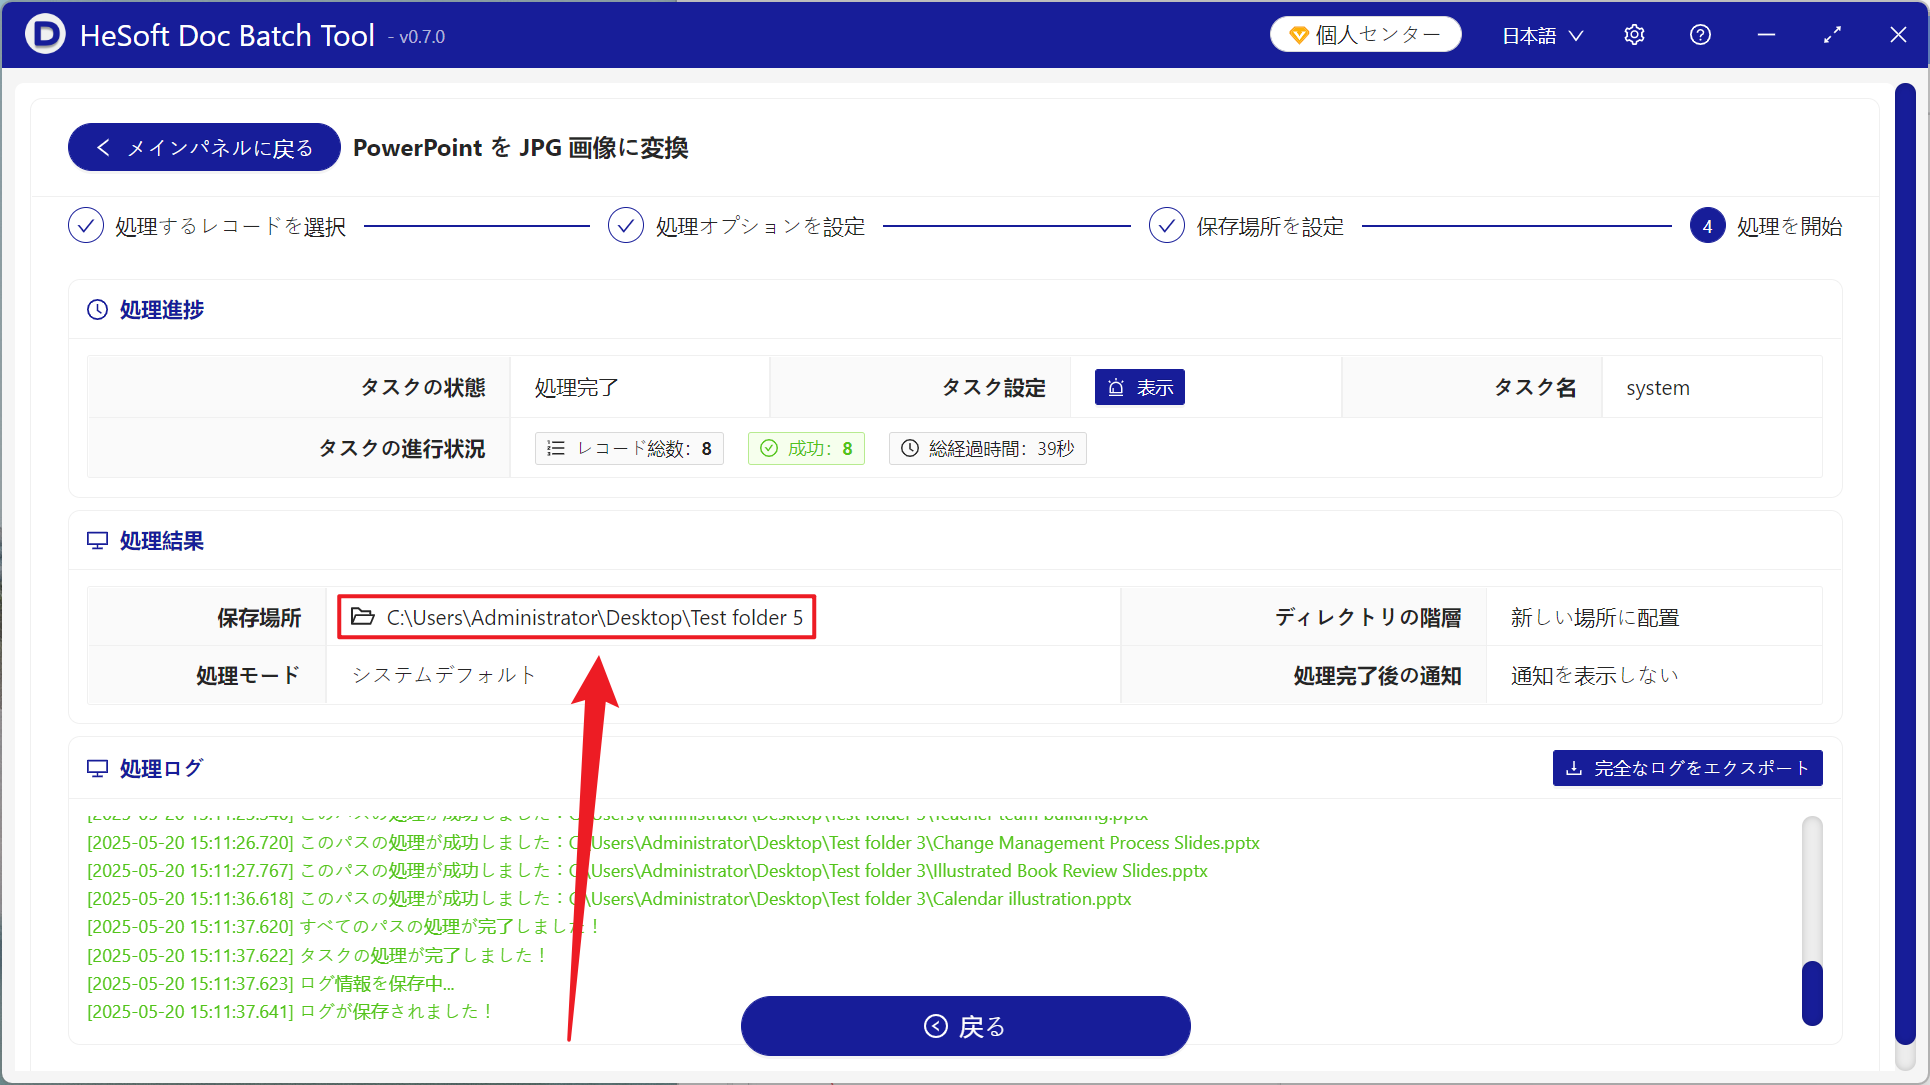Click log line for Change Management Process Slides.pptx
This screenshot has height=1085, width=1930.
point(673,843)
